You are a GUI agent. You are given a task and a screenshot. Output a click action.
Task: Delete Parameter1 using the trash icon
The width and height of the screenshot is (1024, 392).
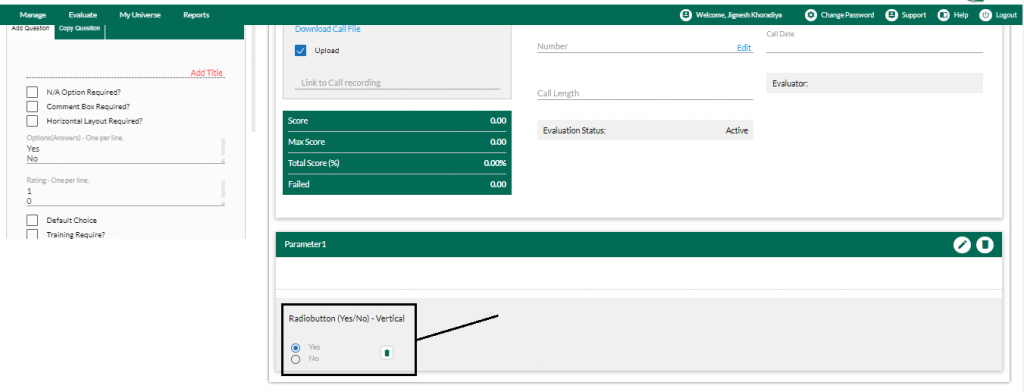(x=985, y=244)
